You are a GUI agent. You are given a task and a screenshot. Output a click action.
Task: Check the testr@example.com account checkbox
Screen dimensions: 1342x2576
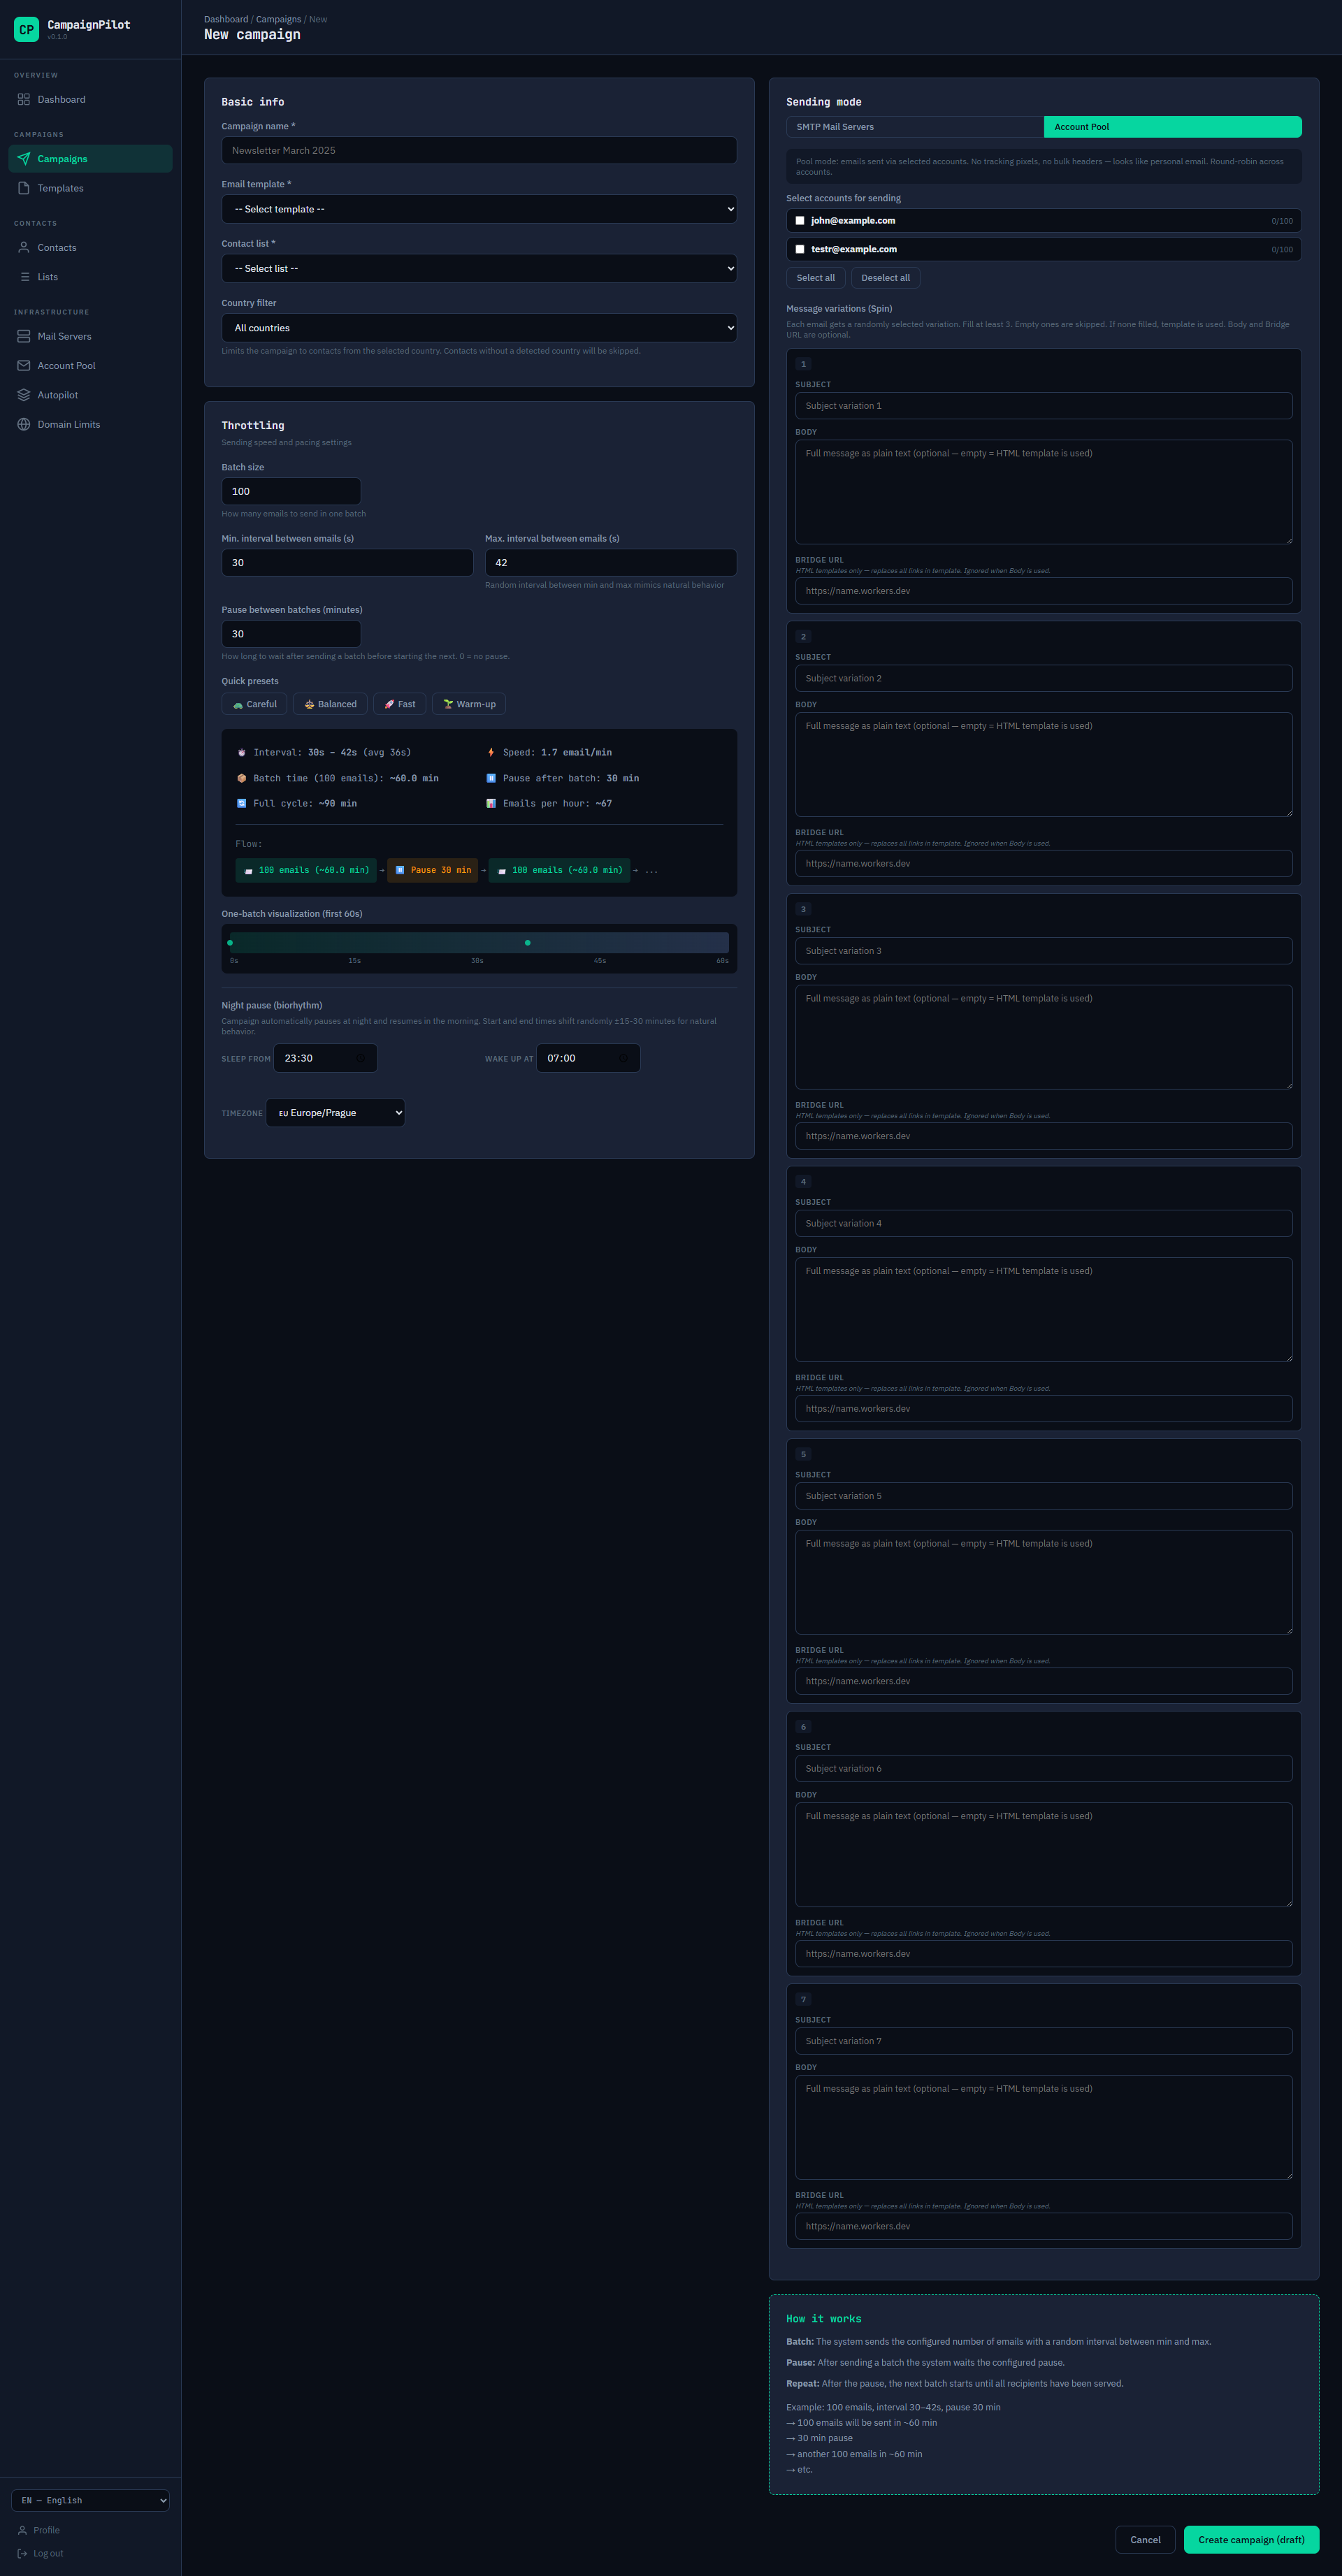click(x=800, y=249)
